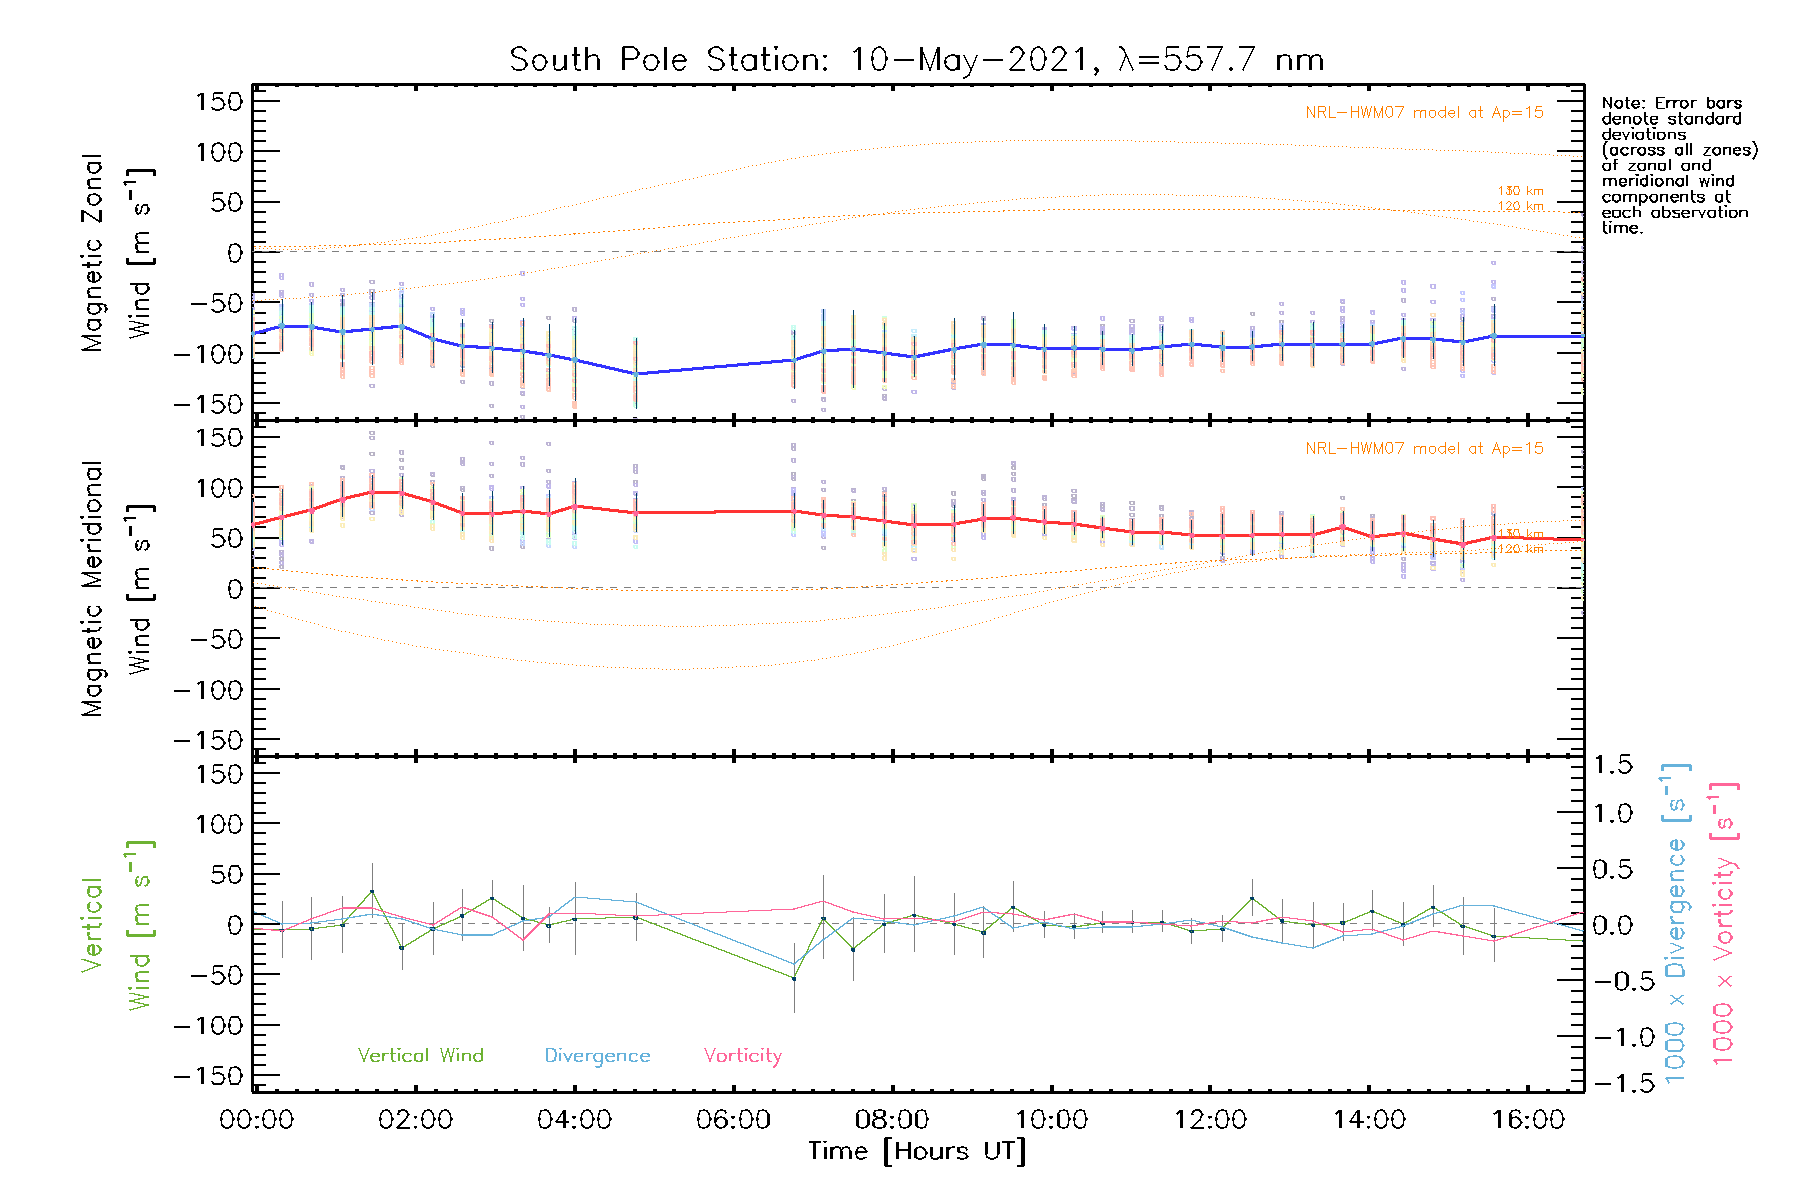Image resolution: width=1800 pixels, height=1200 pixels.
Task: Click the 1000 x Vorticity axis label
Action: [x=1723, y=924]
